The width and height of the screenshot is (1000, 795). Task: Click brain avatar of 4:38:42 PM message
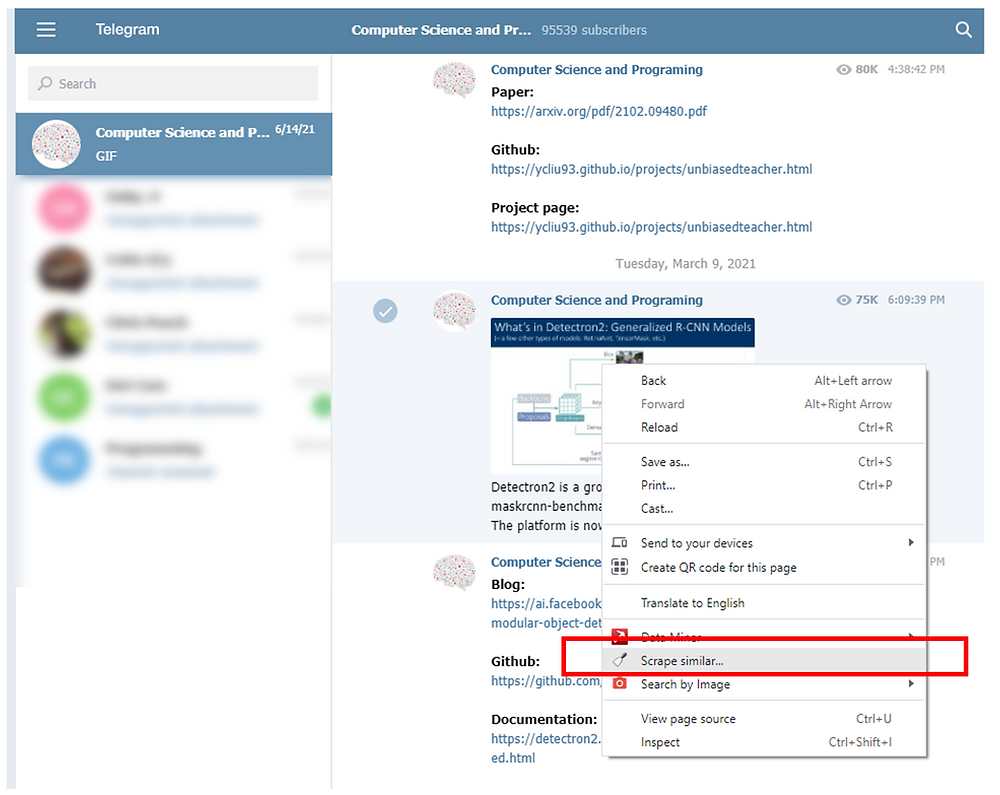tap(454, 80)
